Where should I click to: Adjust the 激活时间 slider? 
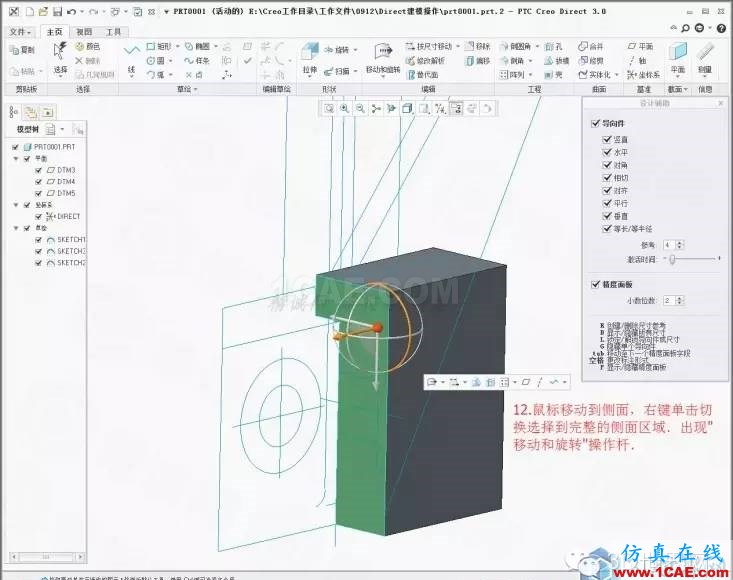coord(672,258)
